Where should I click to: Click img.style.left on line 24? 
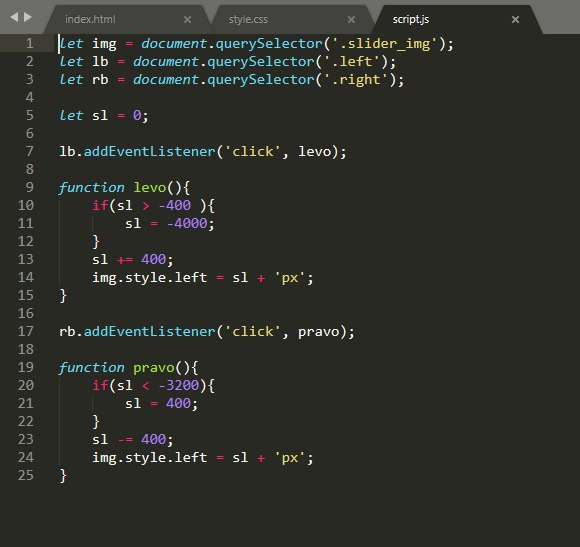coord(149,457)
